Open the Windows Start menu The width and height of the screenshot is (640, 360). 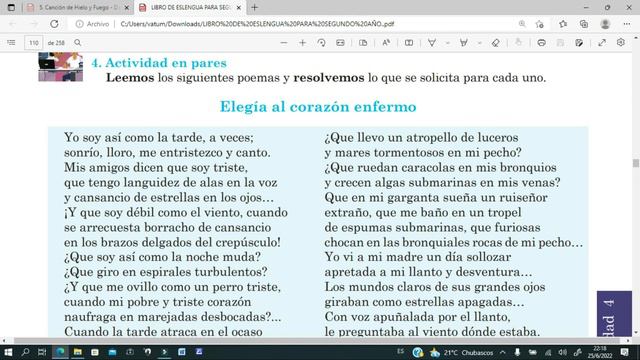click(x=8, y=352)
